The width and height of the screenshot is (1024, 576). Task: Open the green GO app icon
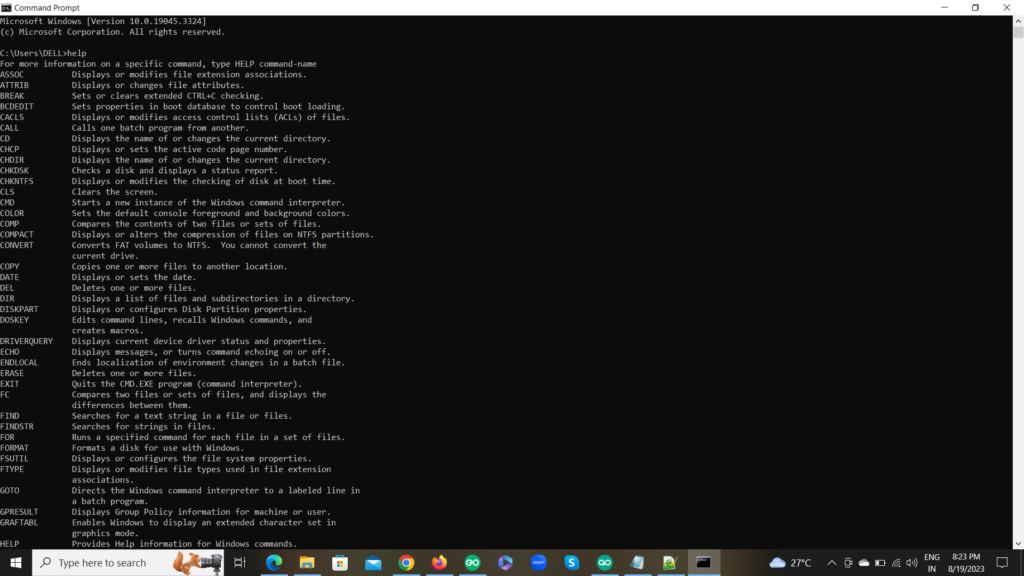pos(472,562)
